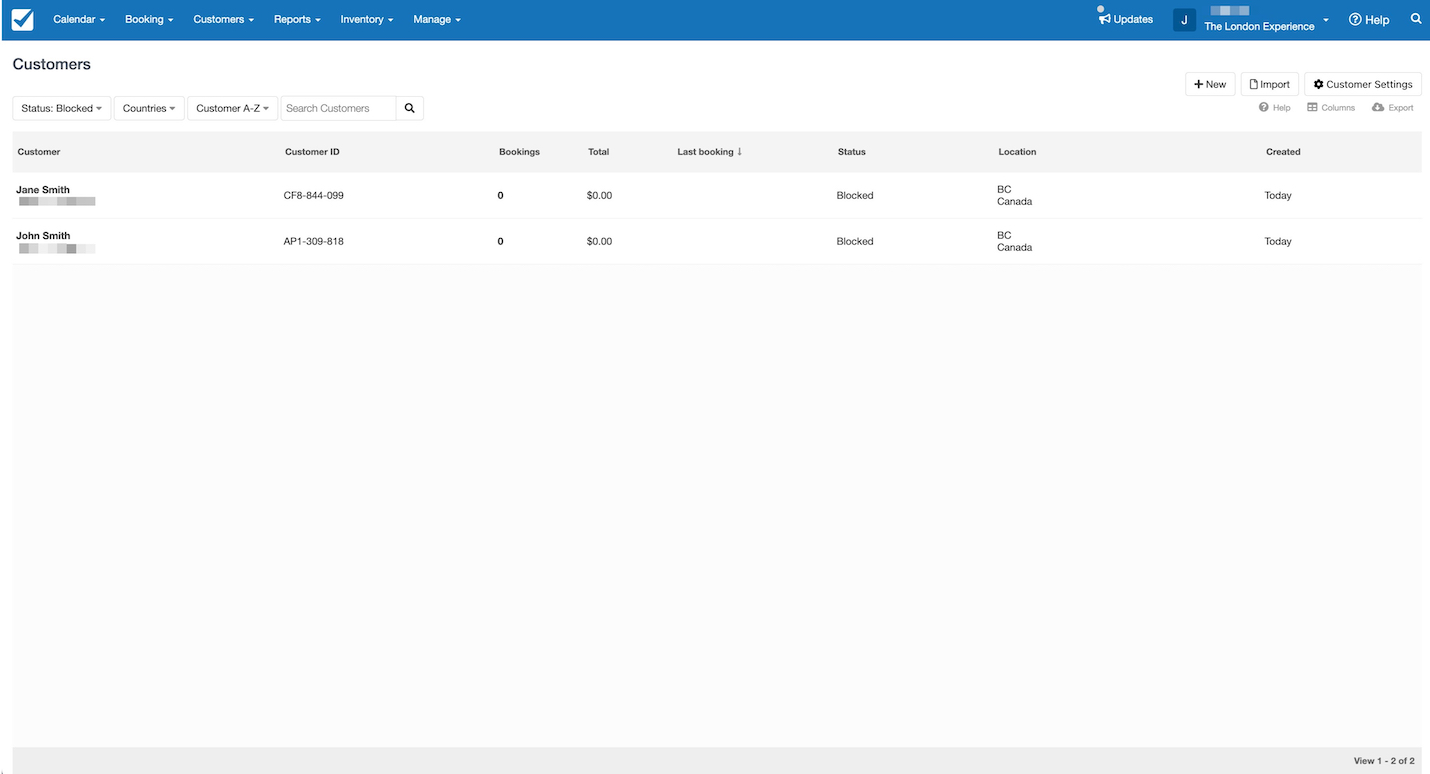
Task: Click Blocked status in Jane Smith row
Action: coord(855,196)
